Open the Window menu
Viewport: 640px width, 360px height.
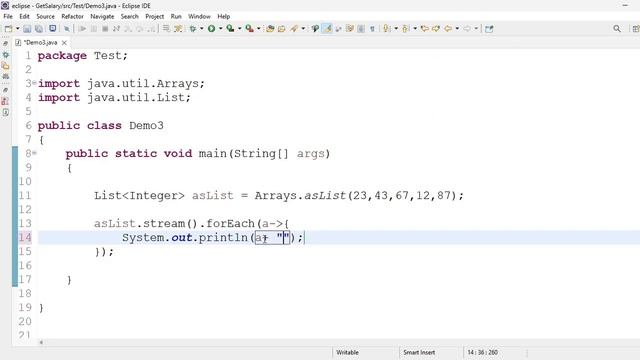(x=199, y=16)
